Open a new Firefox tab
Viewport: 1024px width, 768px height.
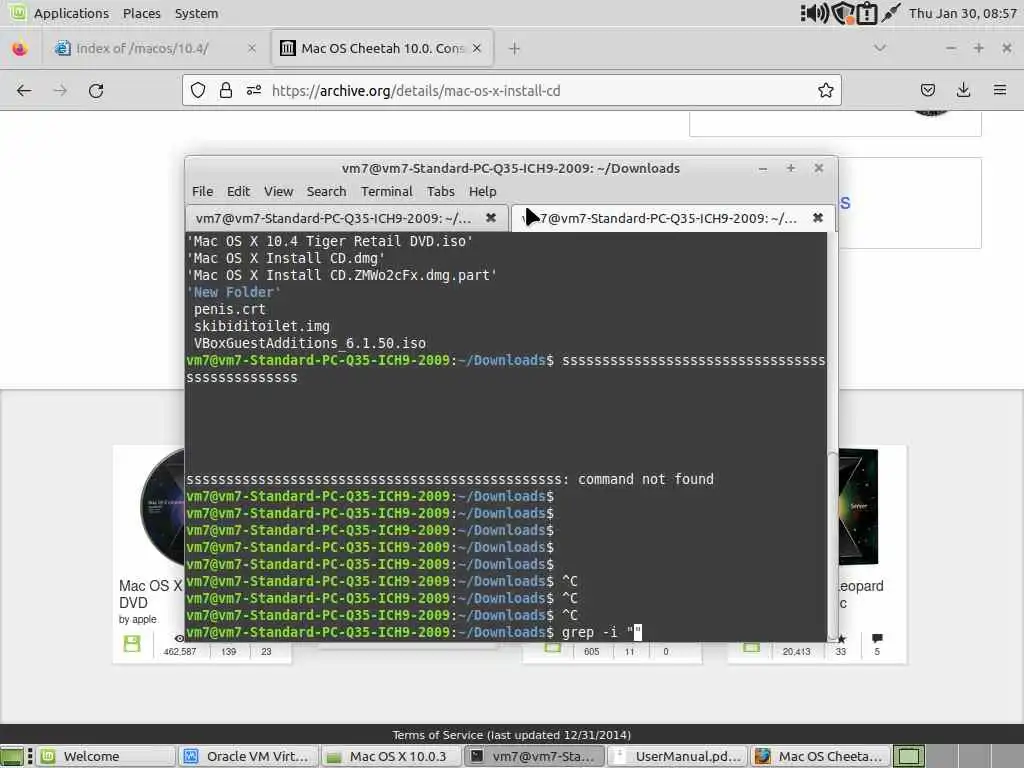pyautogui.click(x=514, y=48)
